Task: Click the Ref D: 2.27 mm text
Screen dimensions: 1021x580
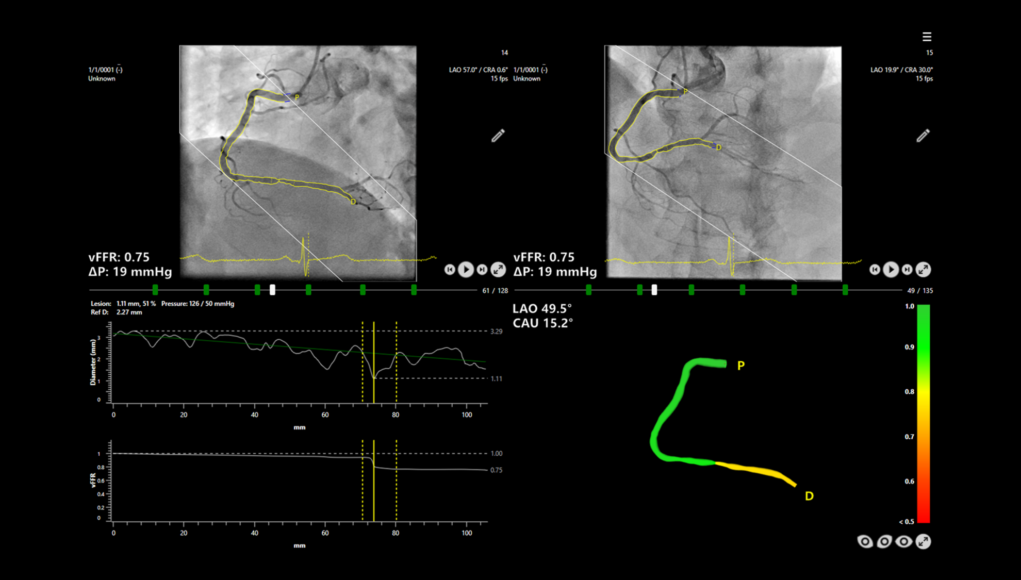Action: click(117, 312)
